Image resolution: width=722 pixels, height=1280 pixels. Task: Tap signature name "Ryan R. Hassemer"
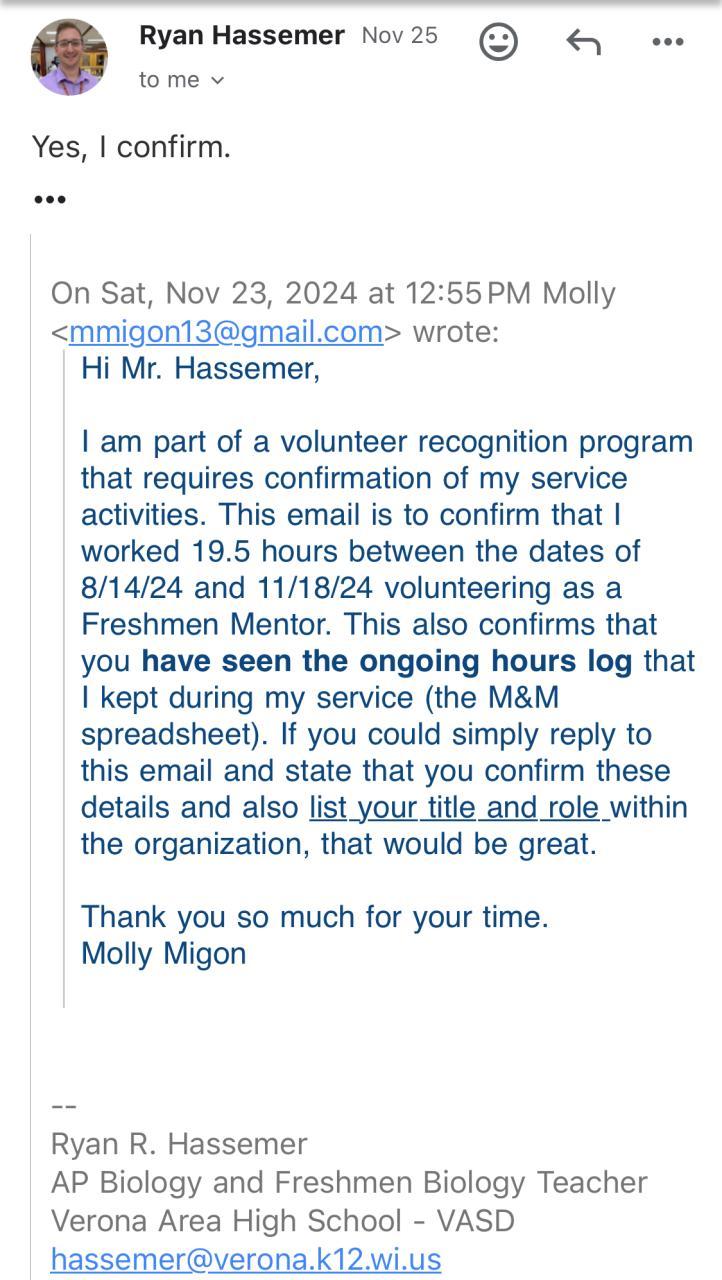[x=179, y=1143]
